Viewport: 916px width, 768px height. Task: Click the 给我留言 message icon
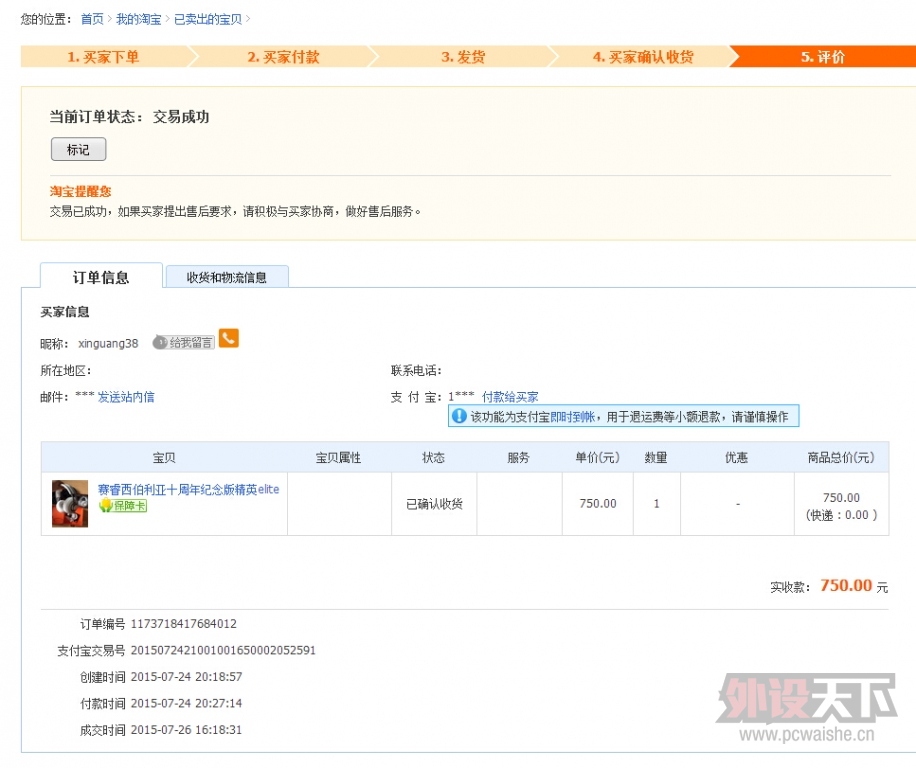[184, 343]
